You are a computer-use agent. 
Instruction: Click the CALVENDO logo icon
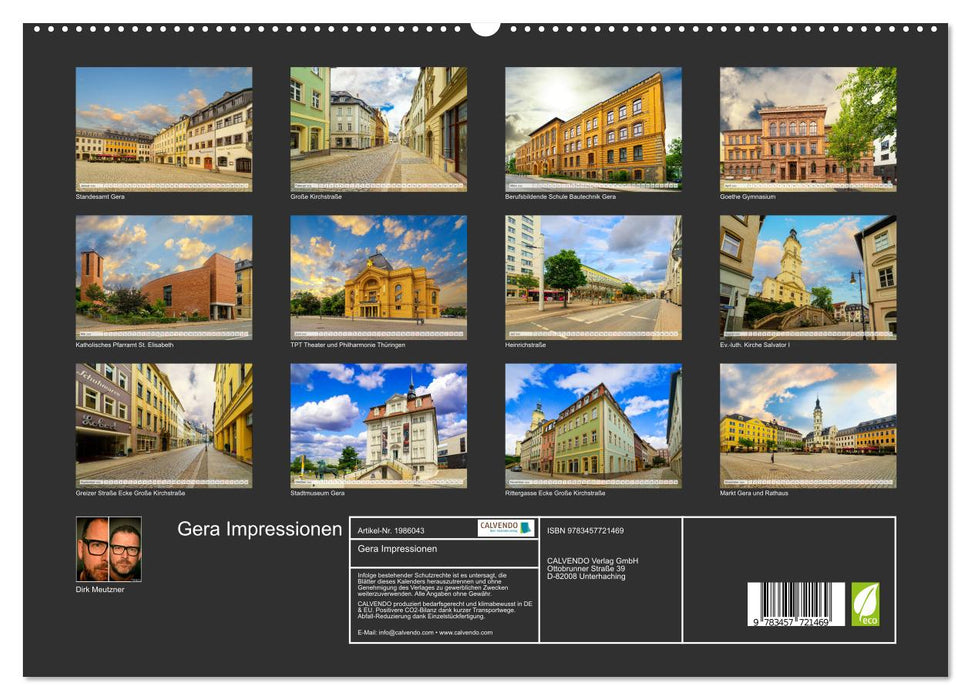coord(505,527)
